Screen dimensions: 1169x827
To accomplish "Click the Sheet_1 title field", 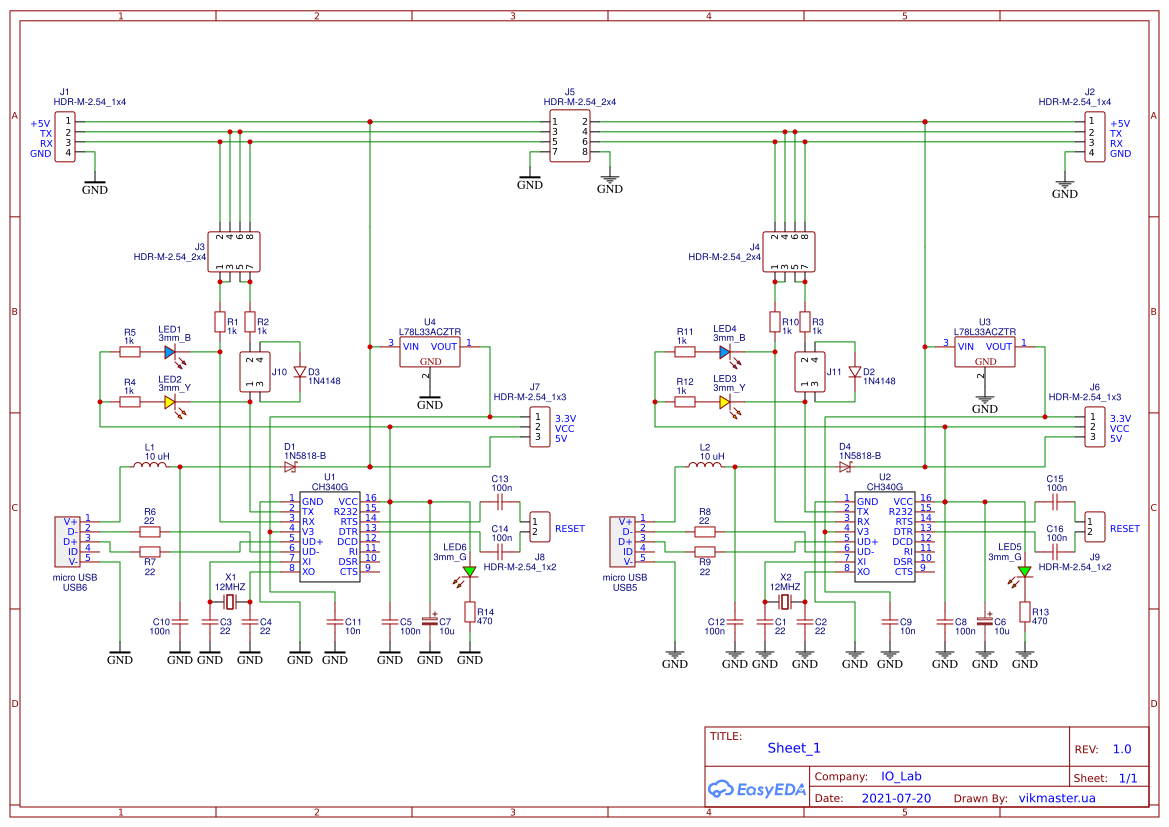I will [791, 747].
